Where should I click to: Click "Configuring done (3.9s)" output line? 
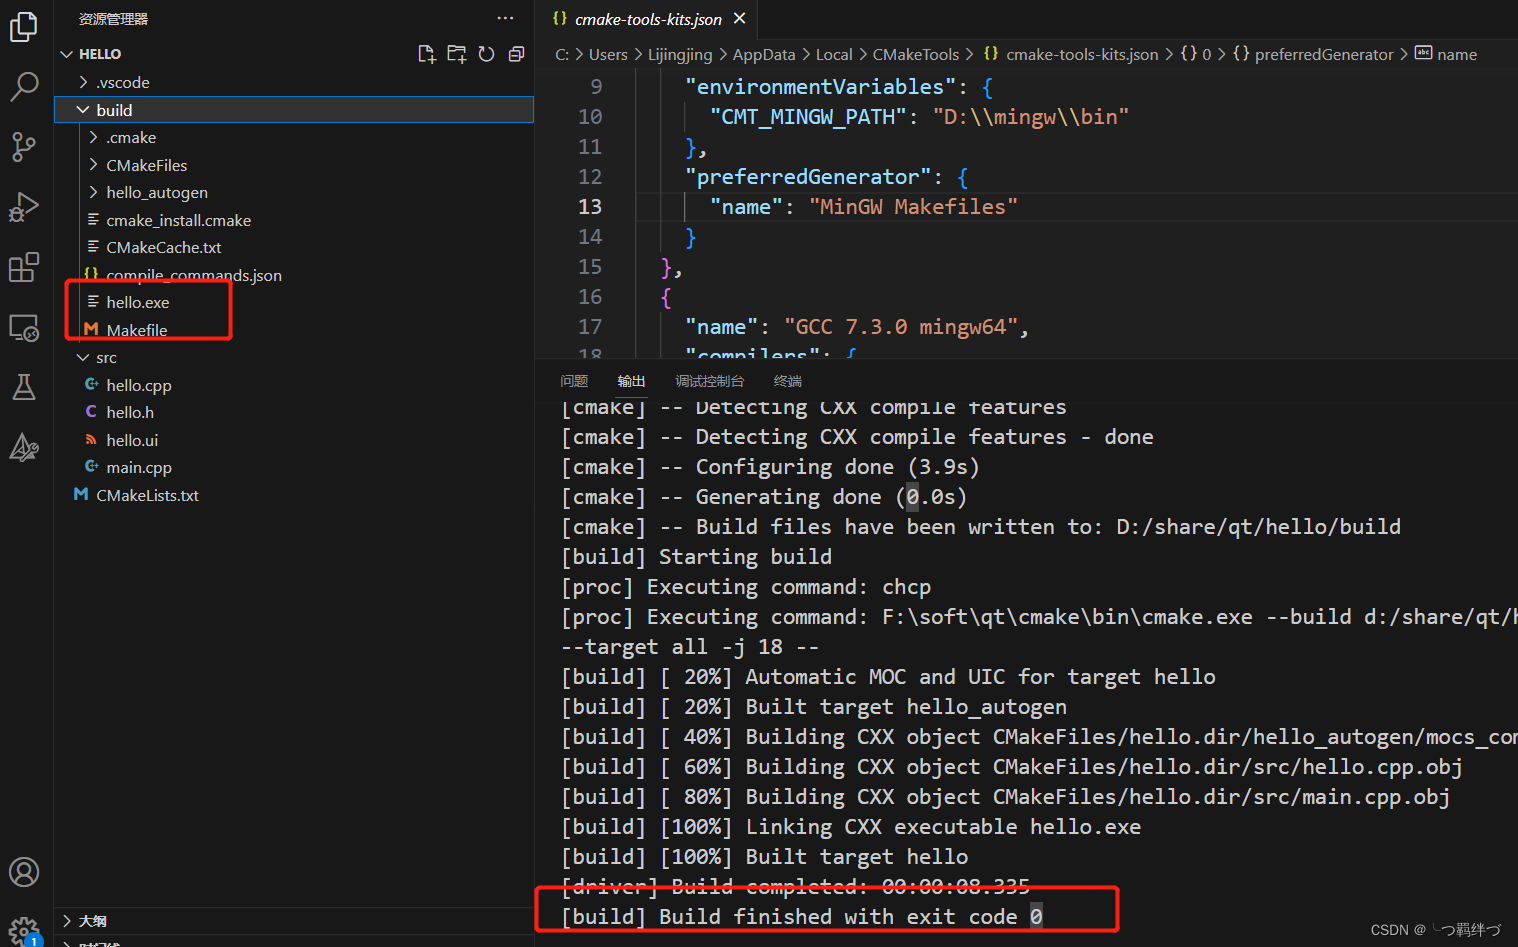[x=837, y=466]
